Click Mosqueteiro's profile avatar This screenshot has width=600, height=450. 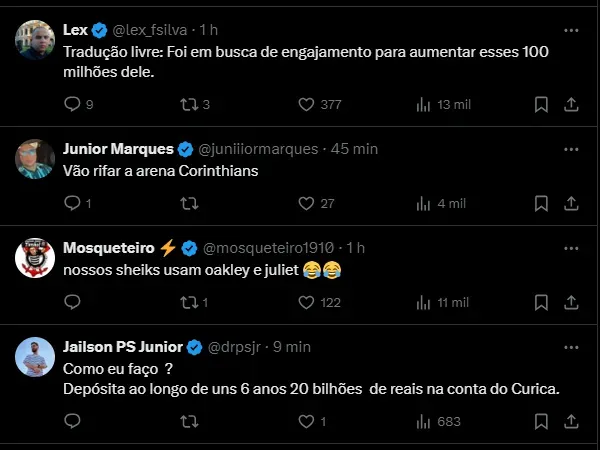tap(34, 259)
